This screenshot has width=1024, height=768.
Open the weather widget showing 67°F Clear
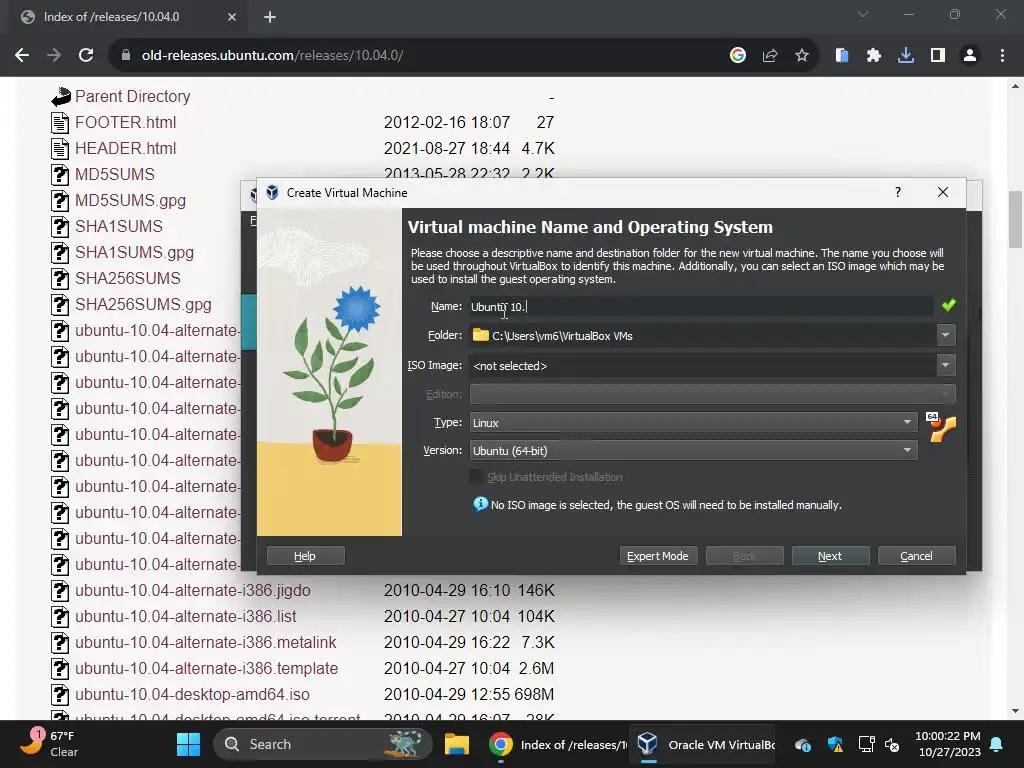[x=48, y=744]
